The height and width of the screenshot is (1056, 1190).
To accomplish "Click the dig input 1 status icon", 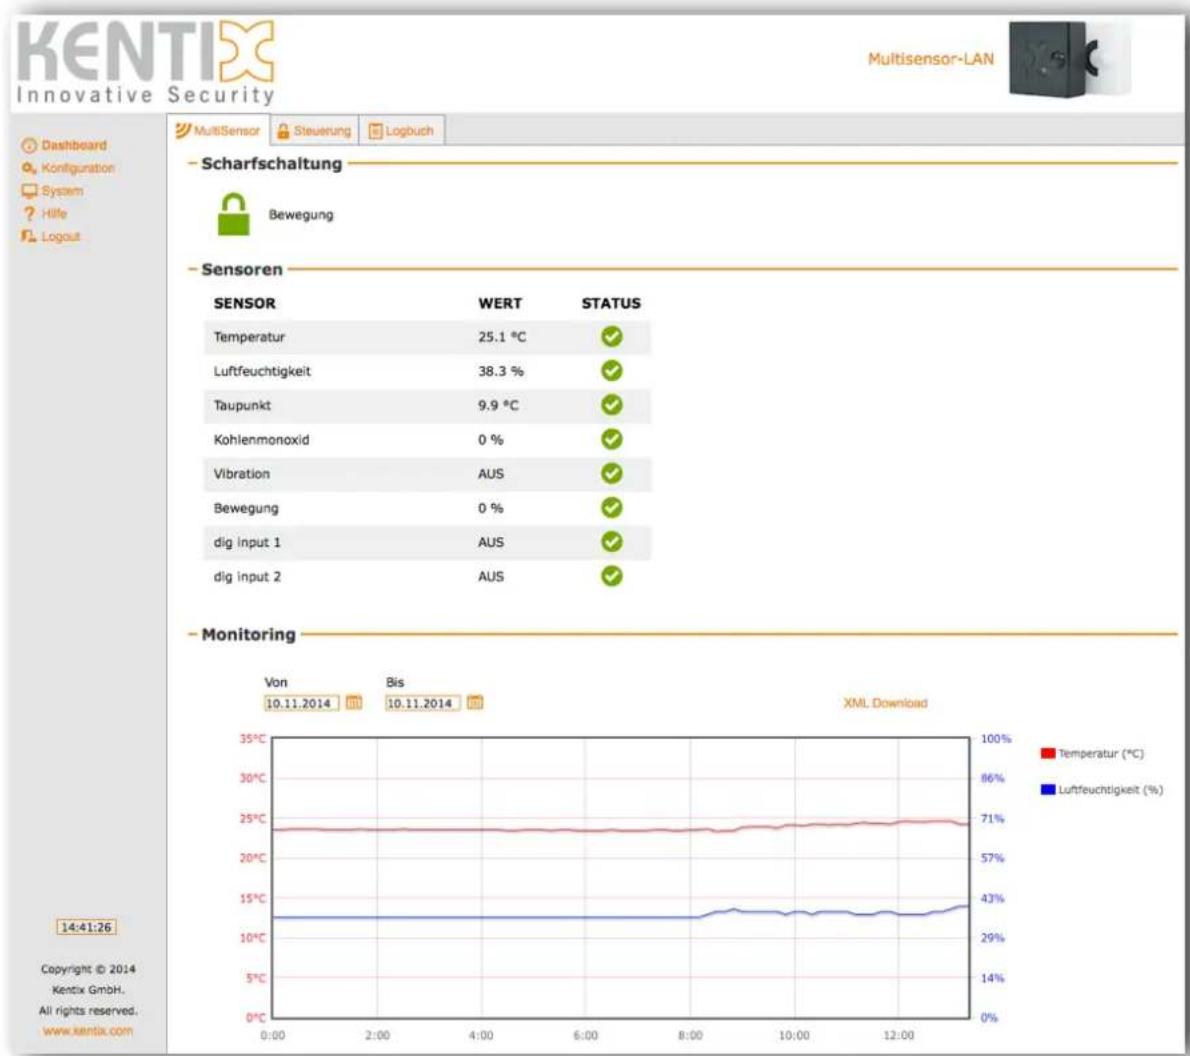I will tap(612, 541).
